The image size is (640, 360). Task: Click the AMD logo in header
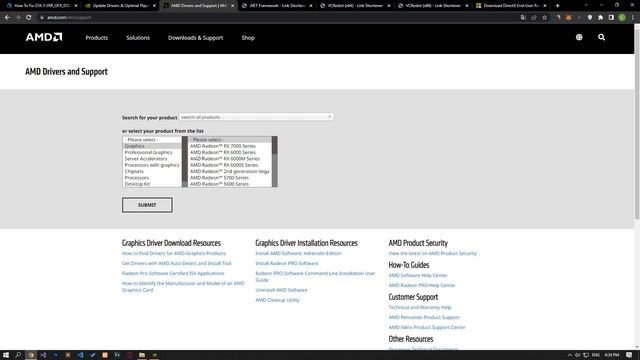click(x=44, y=37)
